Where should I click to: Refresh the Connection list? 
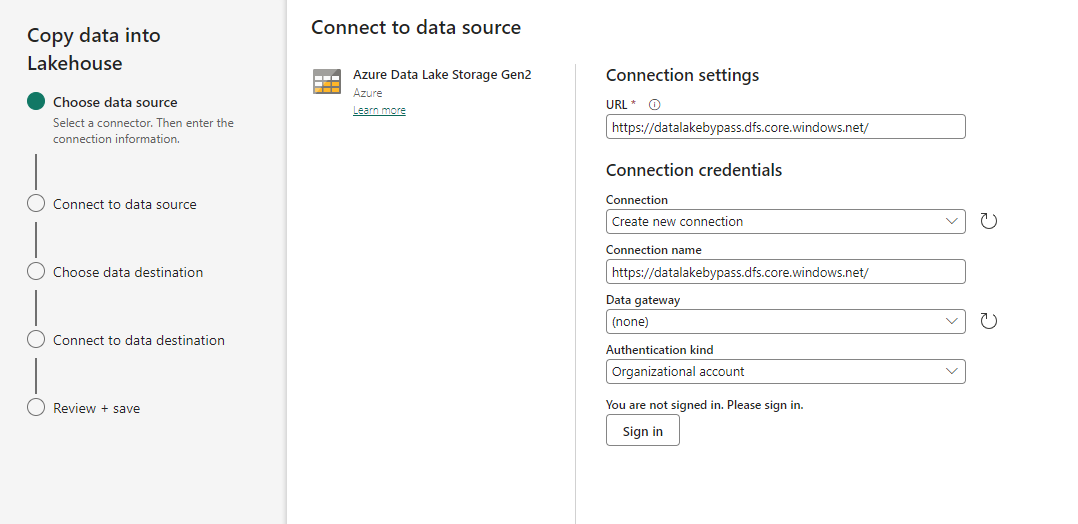(988, 221)
